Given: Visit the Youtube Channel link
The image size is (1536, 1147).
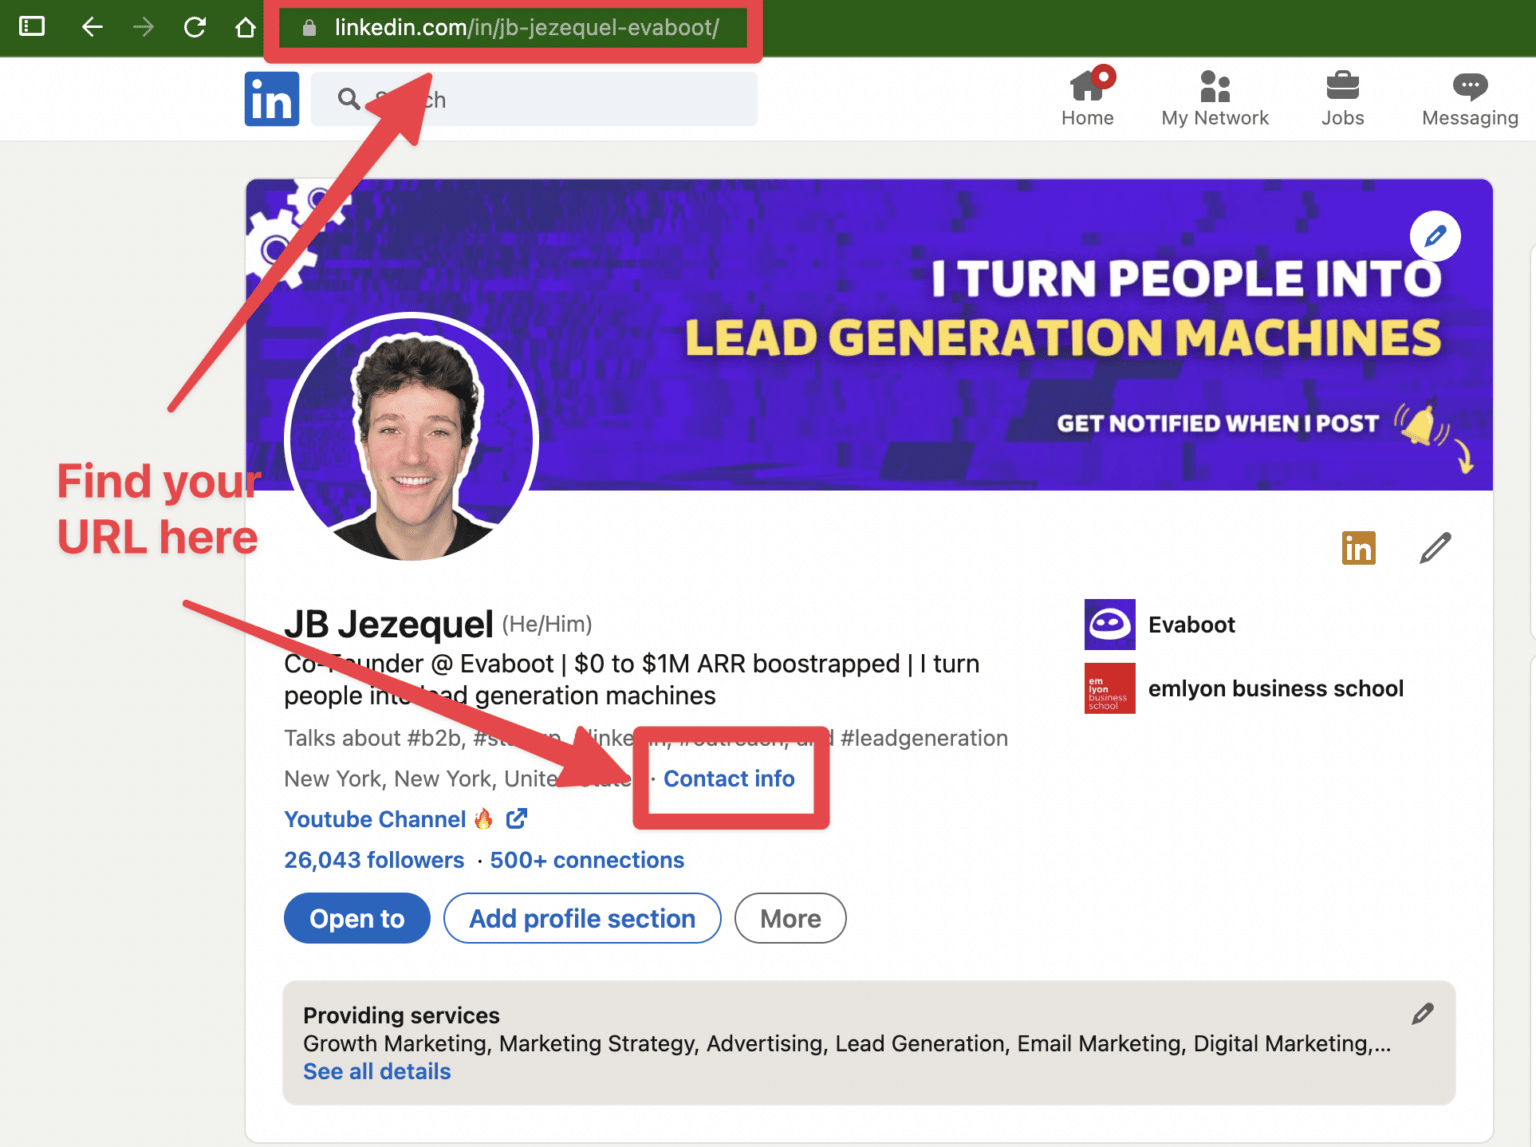Looking at the screenshot, I should pos(375,819).
